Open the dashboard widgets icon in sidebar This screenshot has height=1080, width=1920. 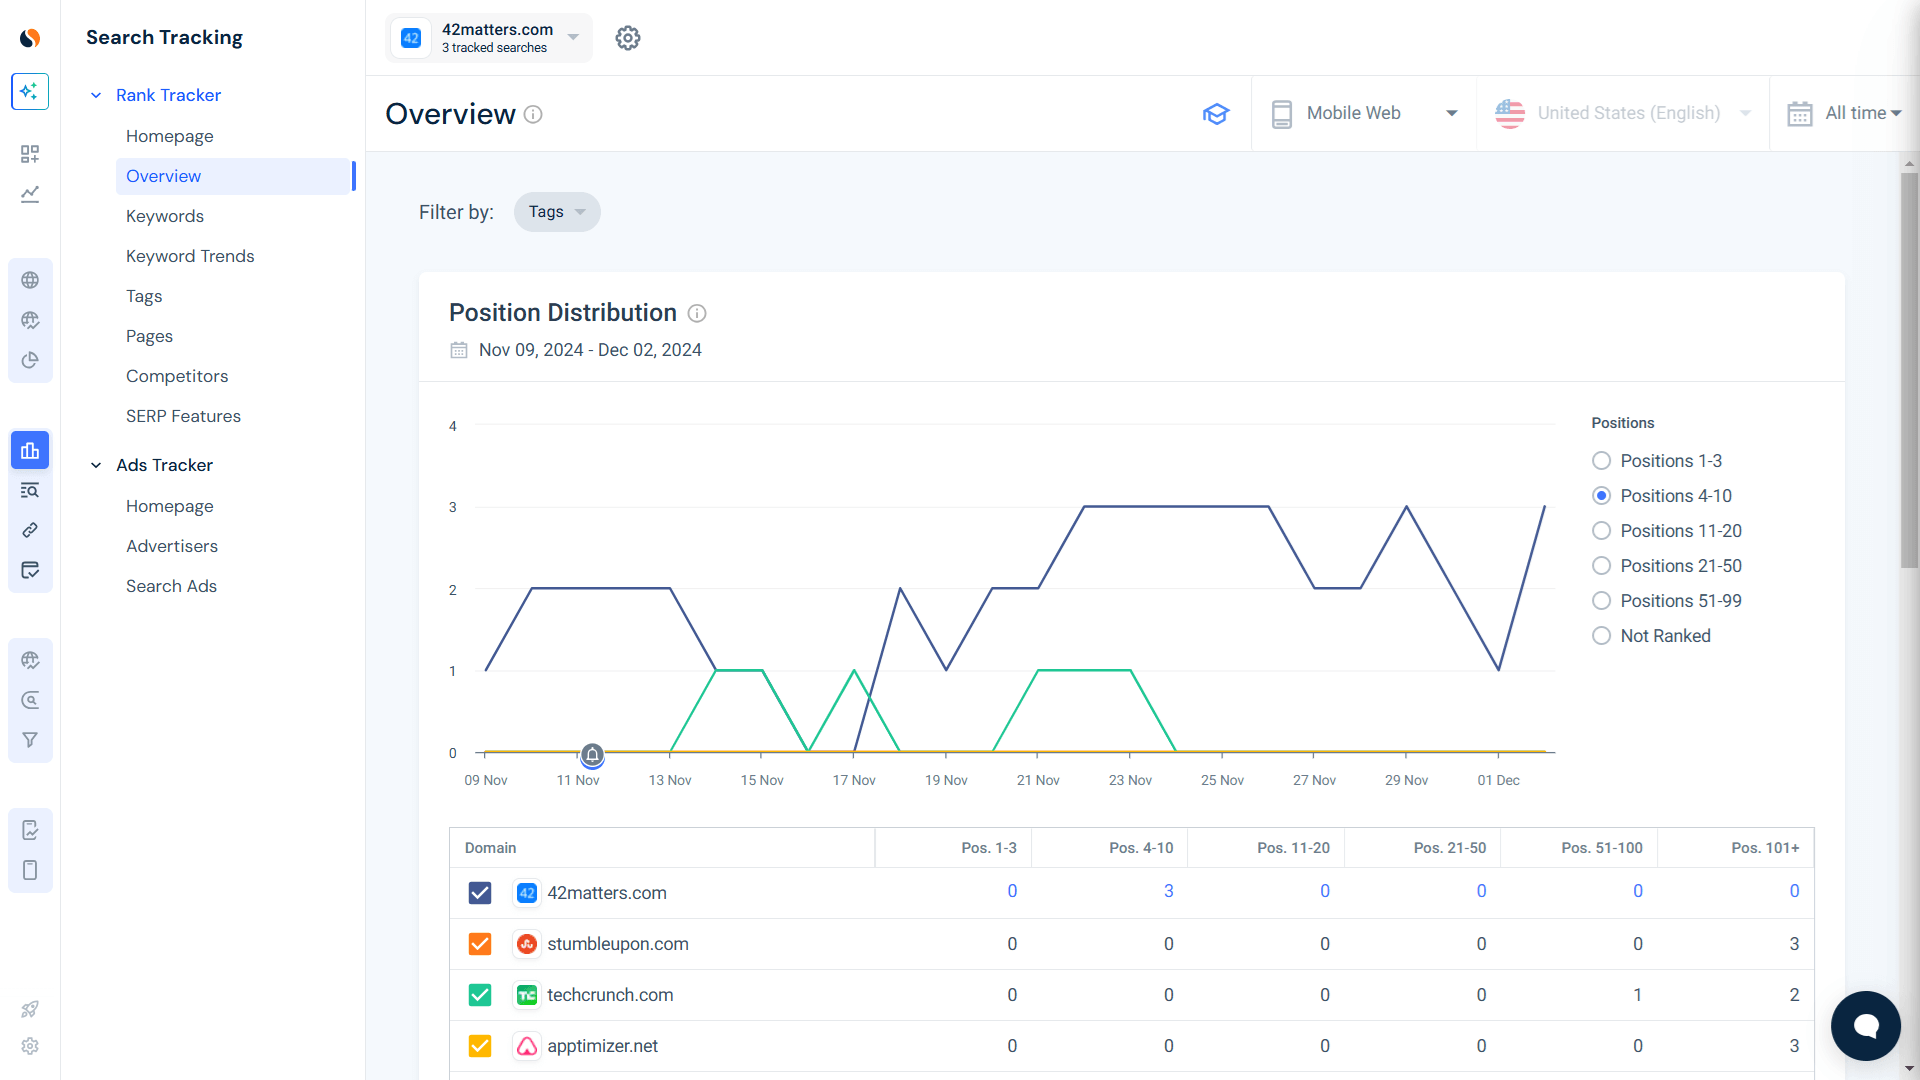(x=30, y=154)
